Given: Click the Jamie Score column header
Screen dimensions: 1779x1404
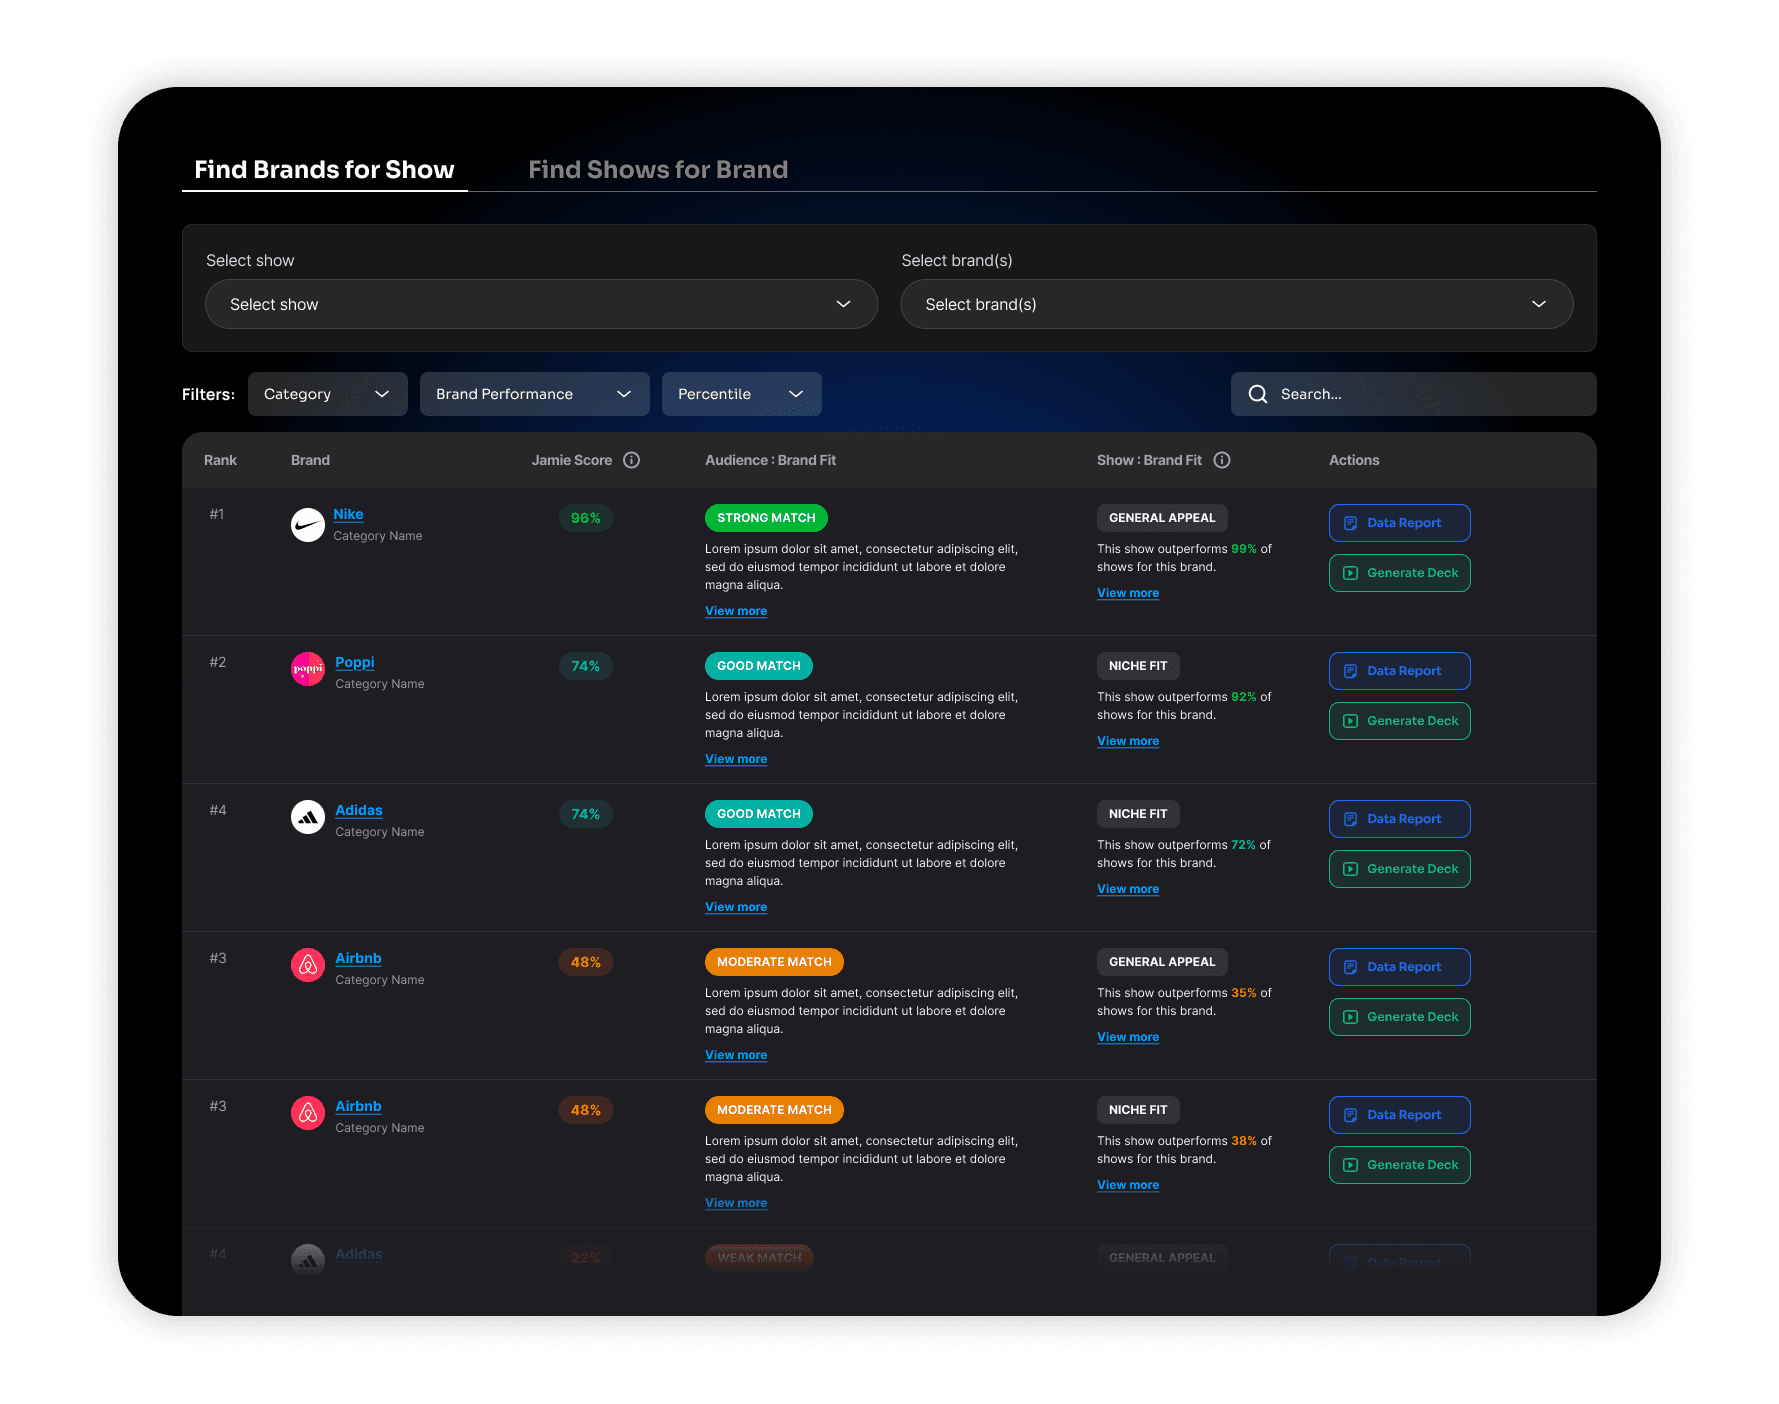Looking at the screenshot, I should click(x=571, y=460).
